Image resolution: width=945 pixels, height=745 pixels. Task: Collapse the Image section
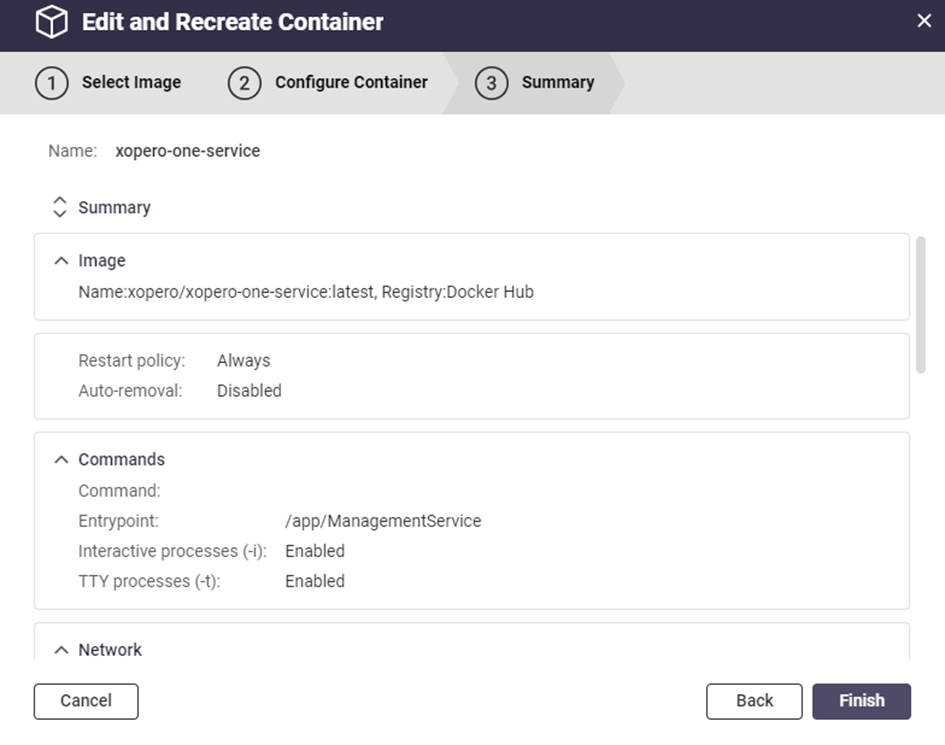click(x=62, y=261)
